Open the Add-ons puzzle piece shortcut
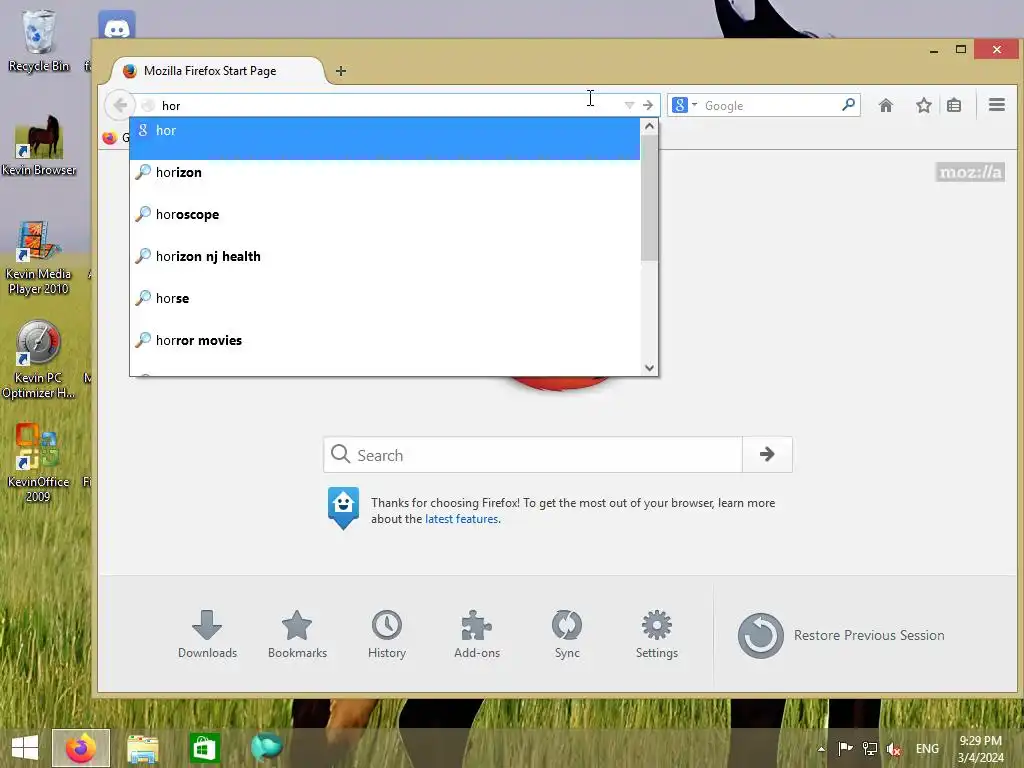The height and width of the screenshot is (768, 1024). [477, 634]
